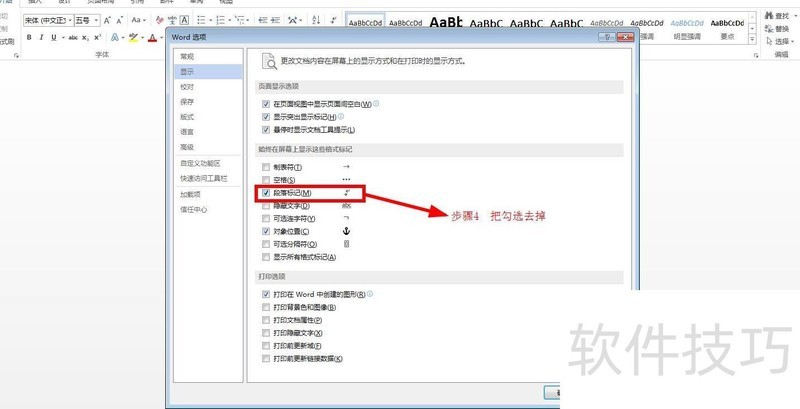Viewport: 800px width, 409px height.
Task: Enable 可选分隔符(O) checkbox
Action: [x=265, y=244]
